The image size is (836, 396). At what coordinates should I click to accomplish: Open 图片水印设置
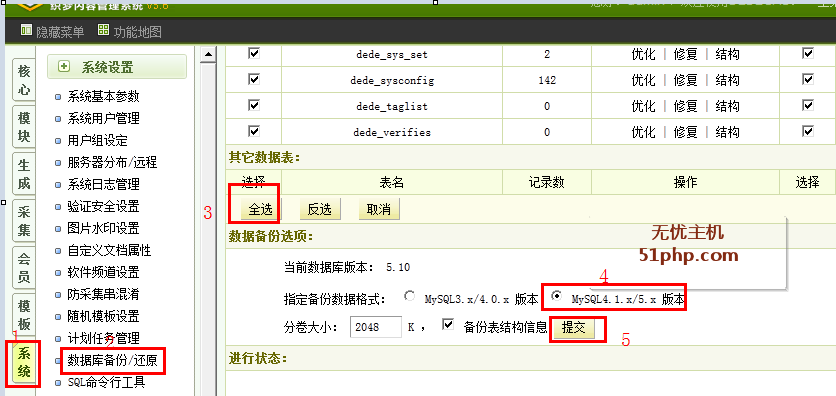(x=103, y=229)
